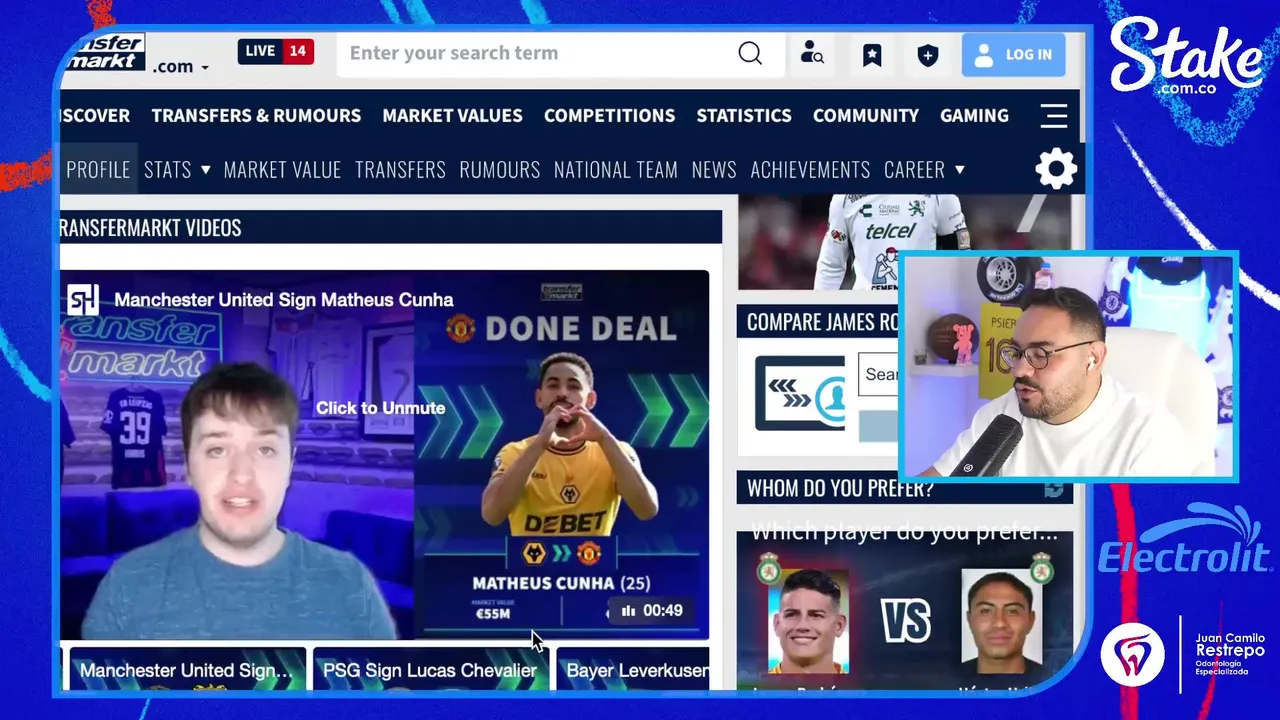Click the compare player search field
This screenshot has height=720, width=1280.
tap(877, 374)
